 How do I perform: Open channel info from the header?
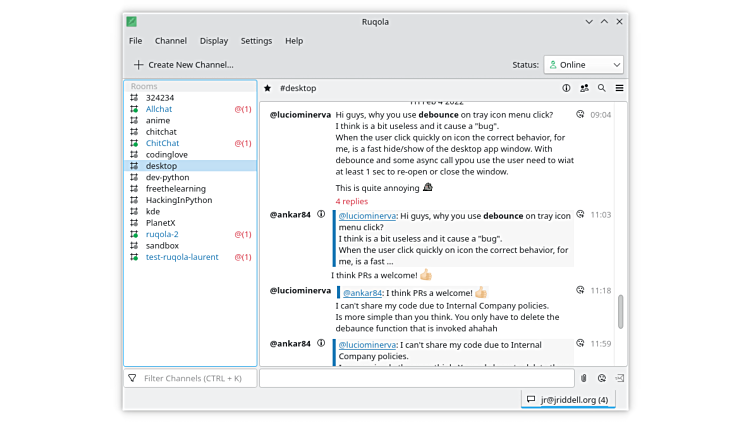566,88
